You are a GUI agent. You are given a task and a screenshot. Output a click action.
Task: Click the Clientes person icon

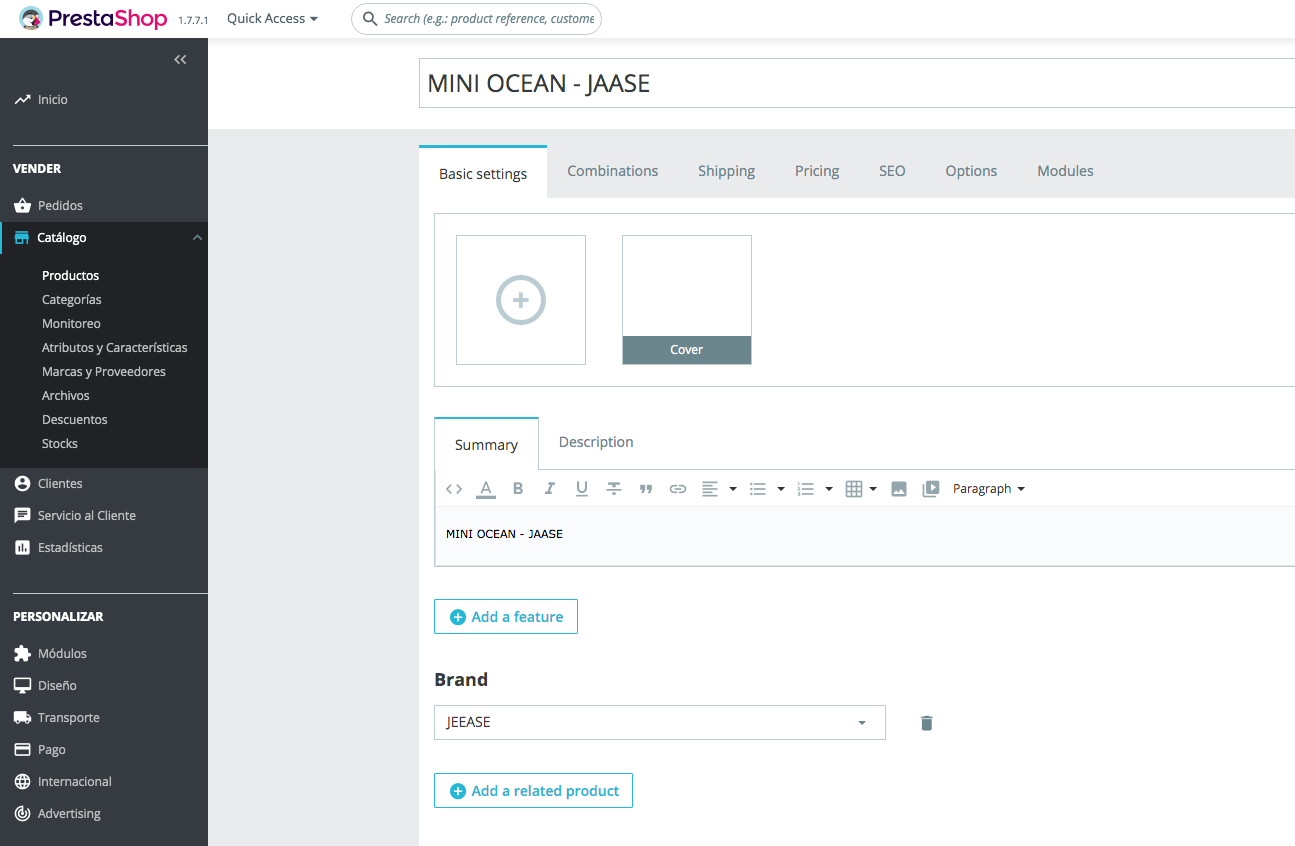click(x=22, y=483)
